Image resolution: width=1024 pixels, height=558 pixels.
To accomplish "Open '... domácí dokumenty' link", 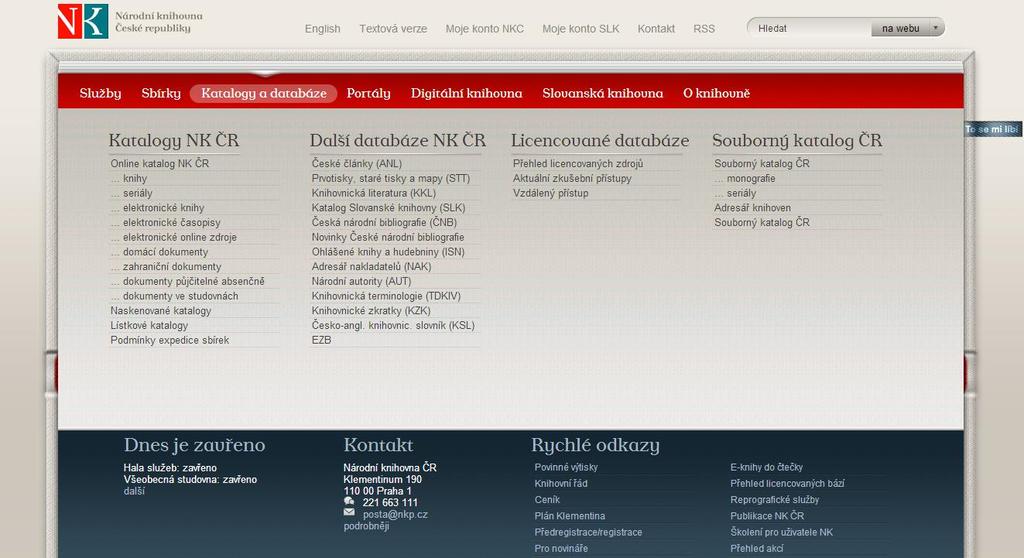I will click(x=159, y=252).
